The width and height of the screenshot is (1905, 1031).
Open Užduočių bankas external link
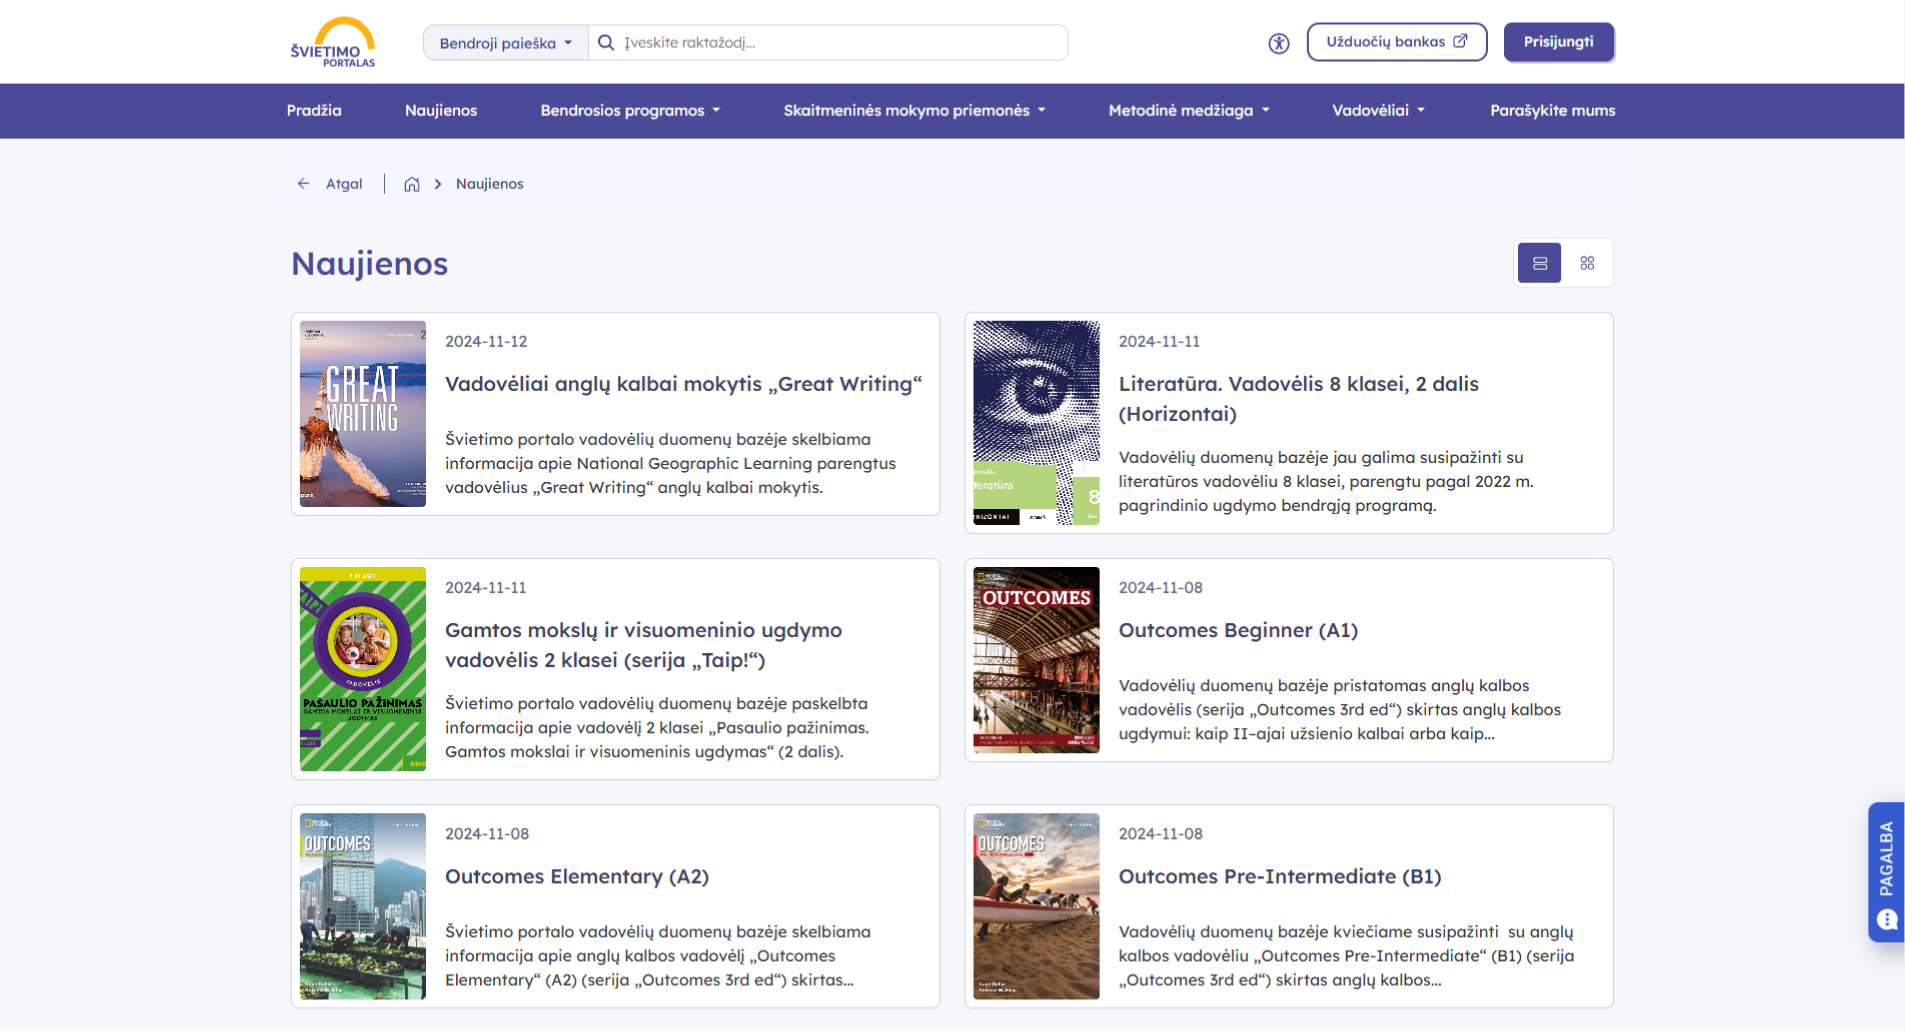click(1397, 42)
